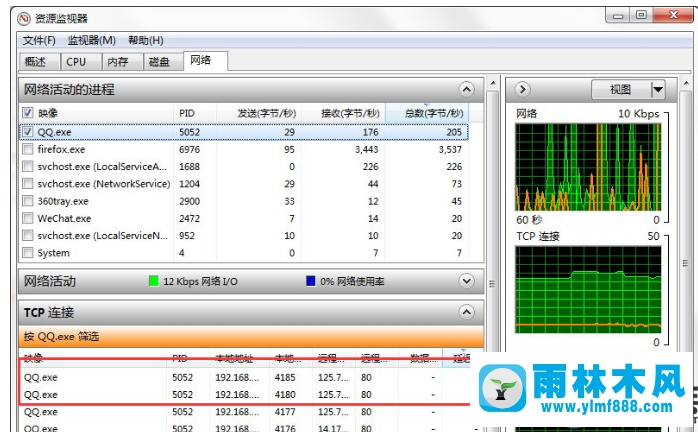
Task: Maximize the Resource Monitor window
Action: [x=641, y=16]
